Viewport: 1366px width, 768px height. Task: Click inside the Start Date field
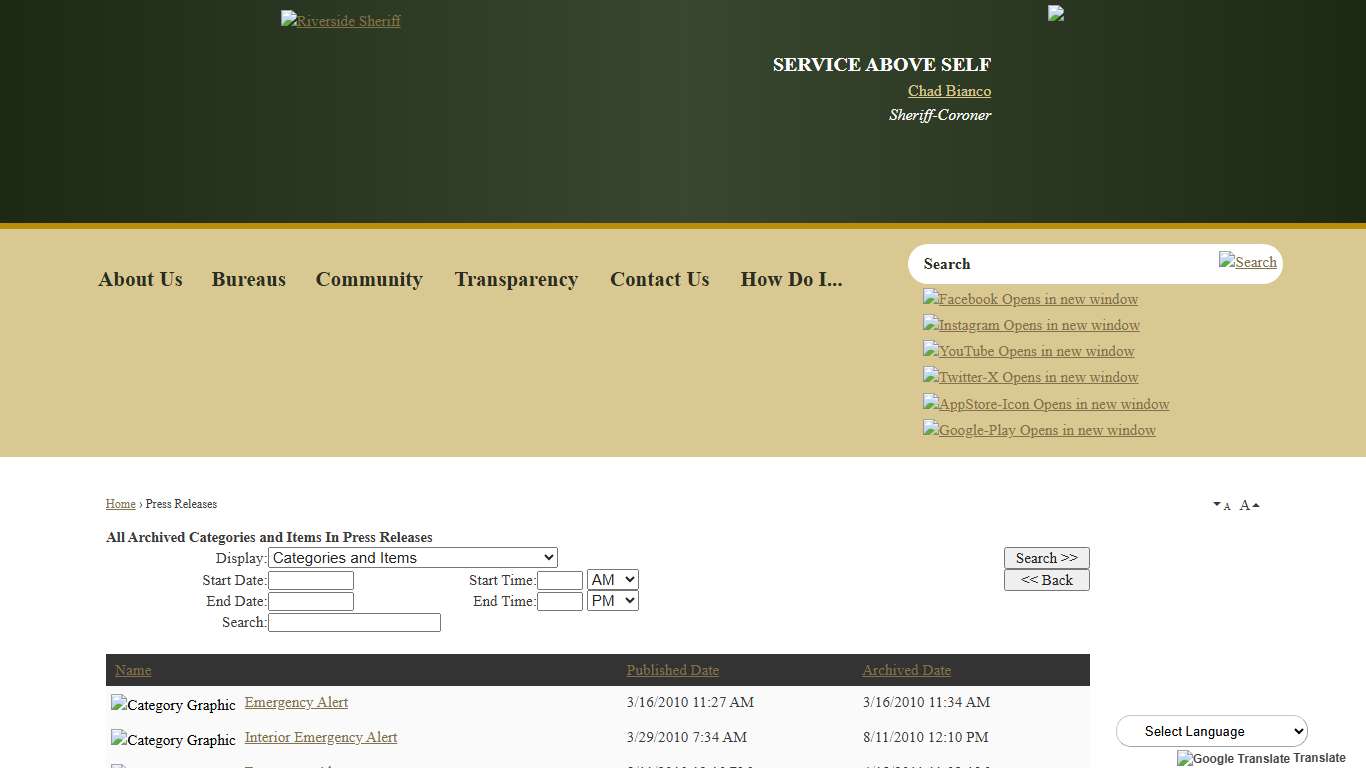(x=311, y=579)
